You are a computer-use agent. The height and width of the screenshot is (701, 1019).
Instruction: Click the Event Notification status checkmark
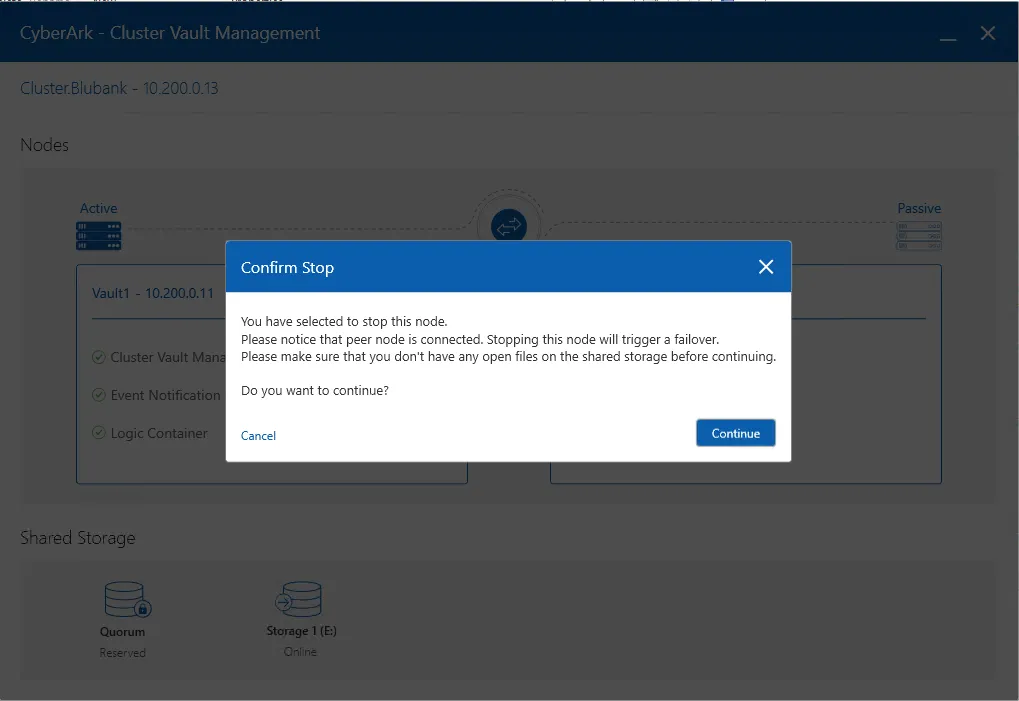[x=99, y=395]
